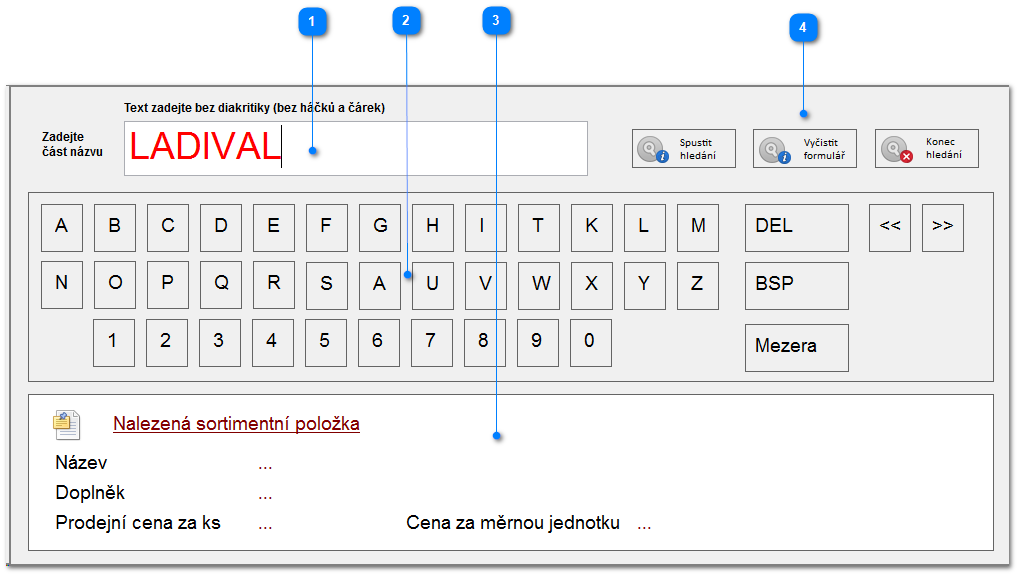Tap the letter Q key
This screenshot has height=576, width=1019.
(x=221, y=285)
